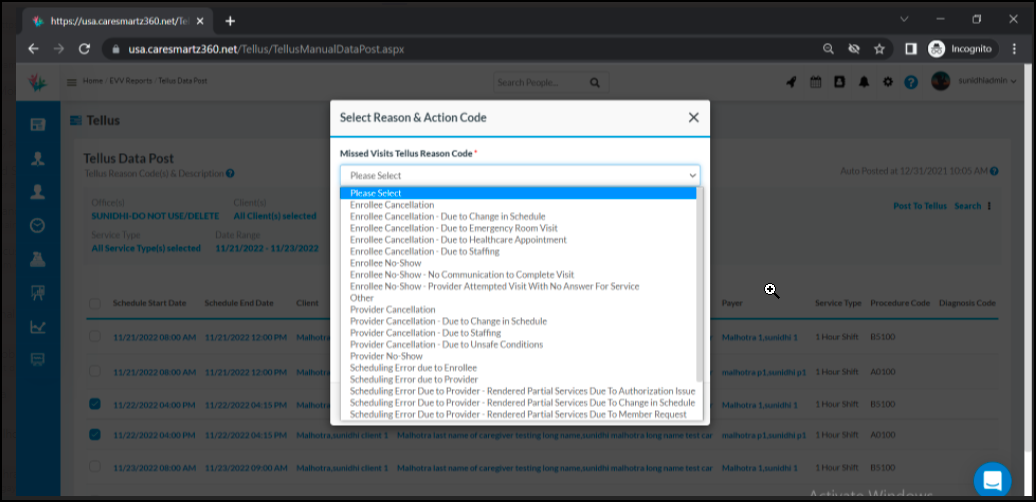Click 'SUNIDHI-DO NOT USE/DELETE' office filter

click(154, 216)
